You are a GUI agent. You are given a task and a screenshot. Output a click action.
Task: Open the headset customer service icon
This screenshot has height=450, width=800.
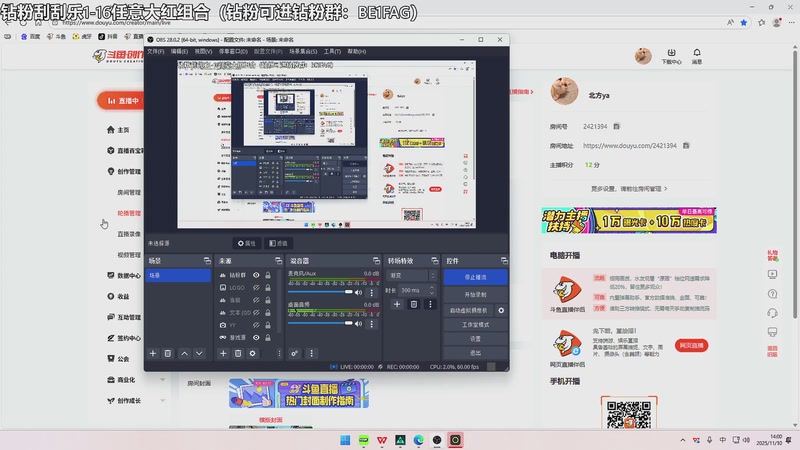772,313
